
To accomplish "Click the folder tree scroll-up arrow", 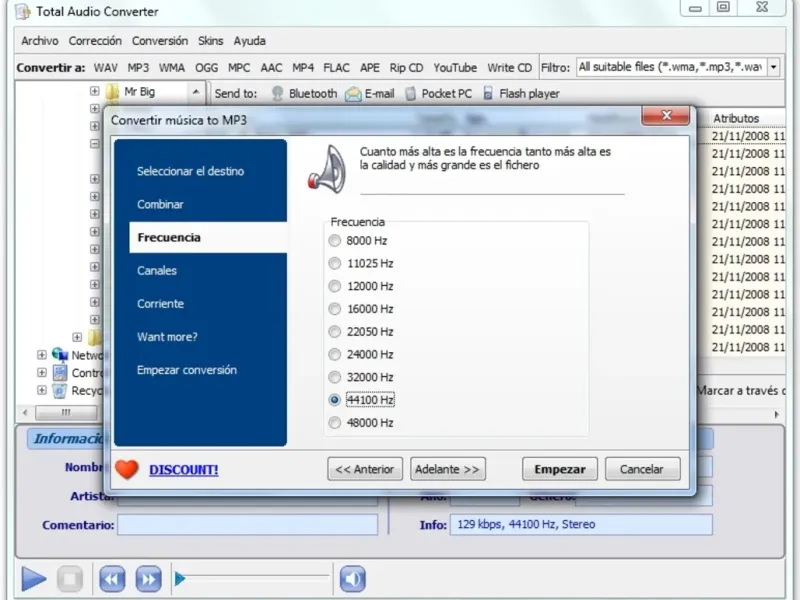I will pos(196,92).
